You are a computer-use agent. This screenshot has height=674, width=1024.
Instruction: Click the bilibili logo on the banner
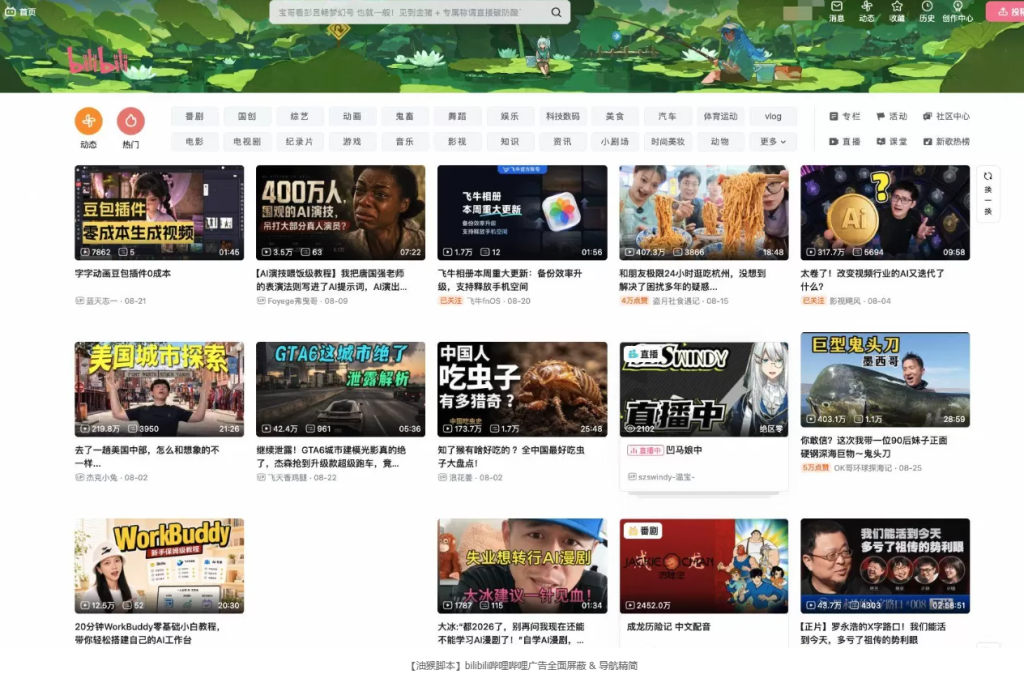click(x=98, y=61)
